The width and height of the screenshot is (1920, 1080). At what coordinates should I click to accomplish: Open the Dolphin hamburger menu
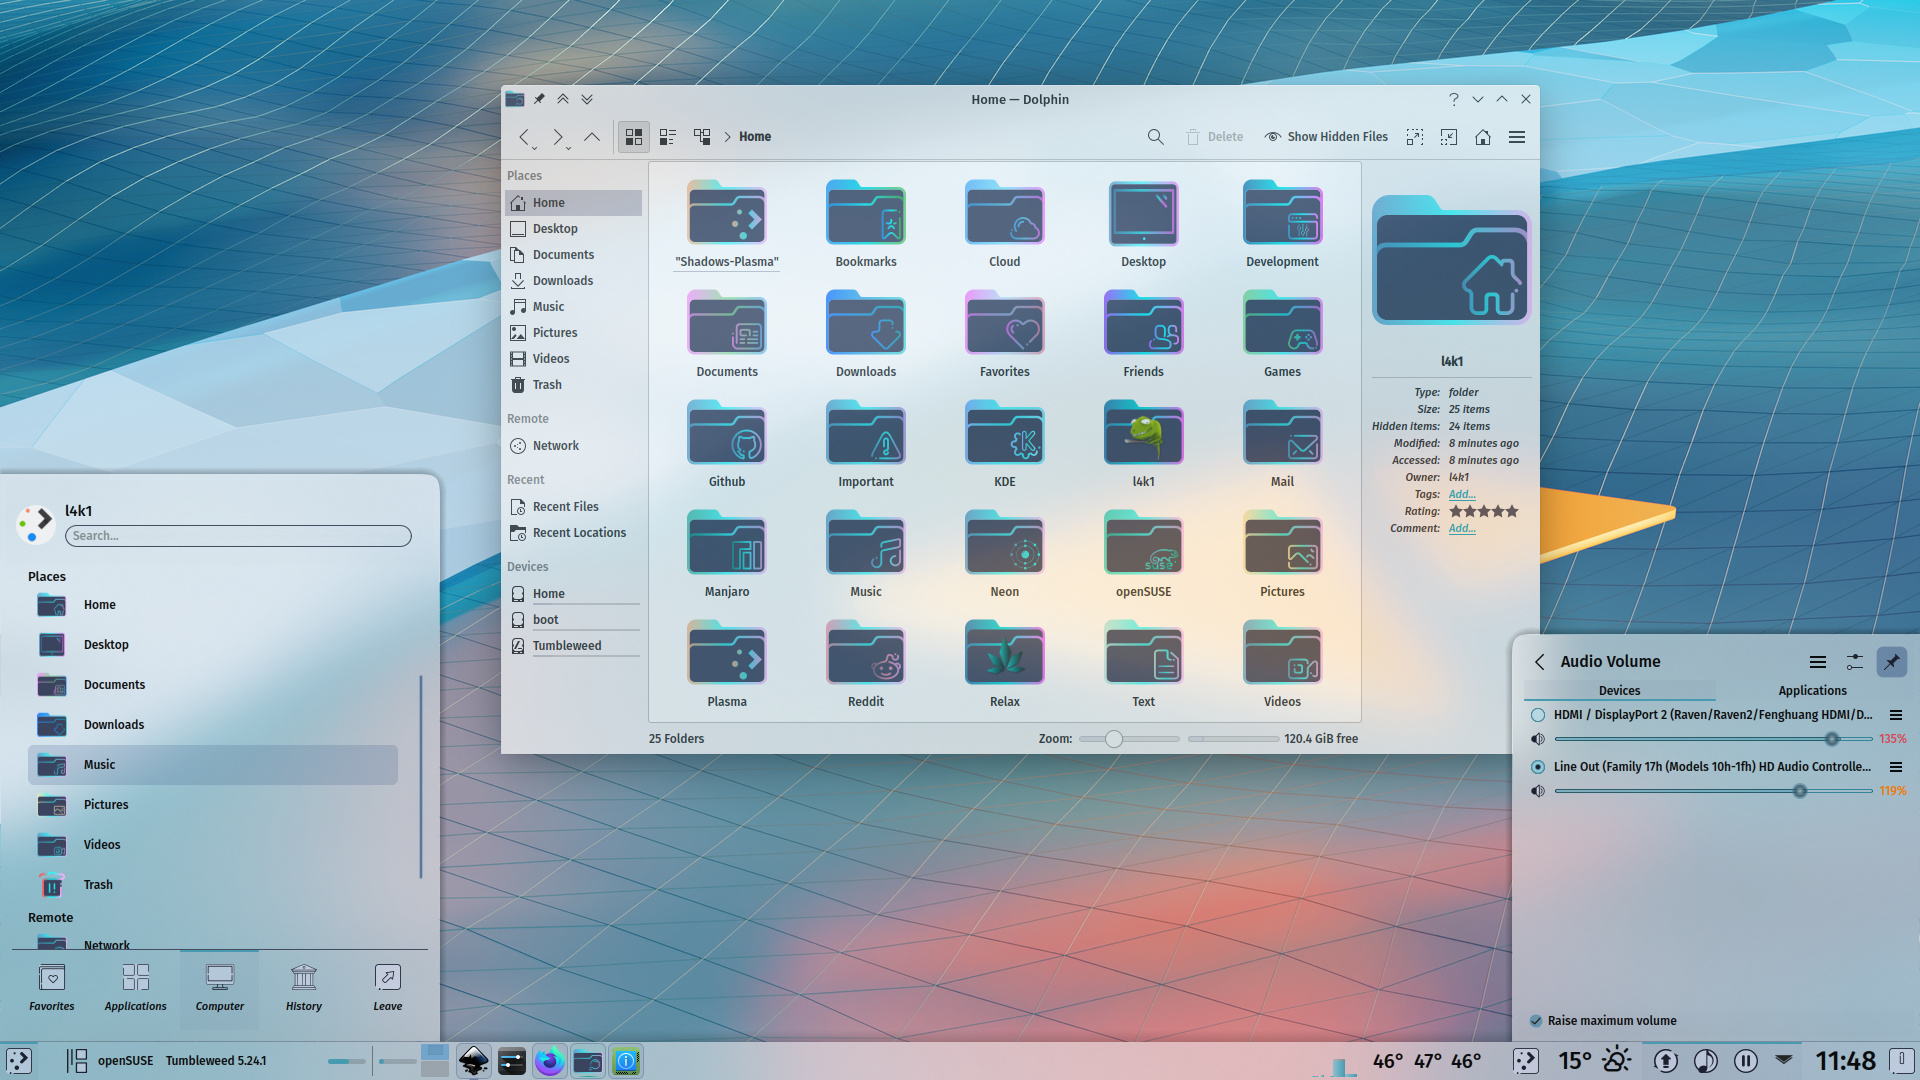1517,137
